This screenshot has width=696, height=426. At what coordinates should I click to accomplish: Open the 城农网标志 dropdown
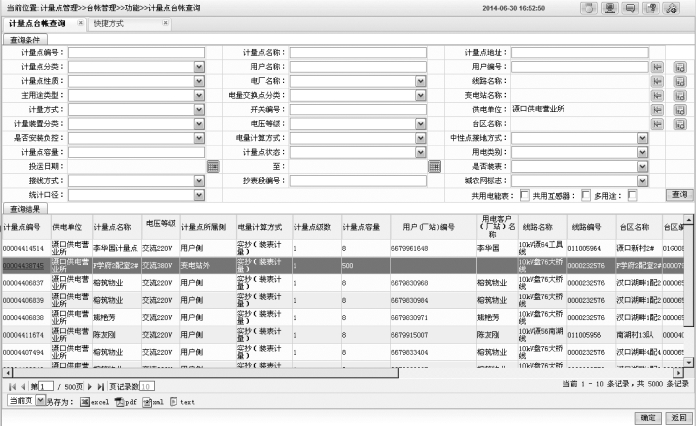pyautogui.click(x=642, y=181)
